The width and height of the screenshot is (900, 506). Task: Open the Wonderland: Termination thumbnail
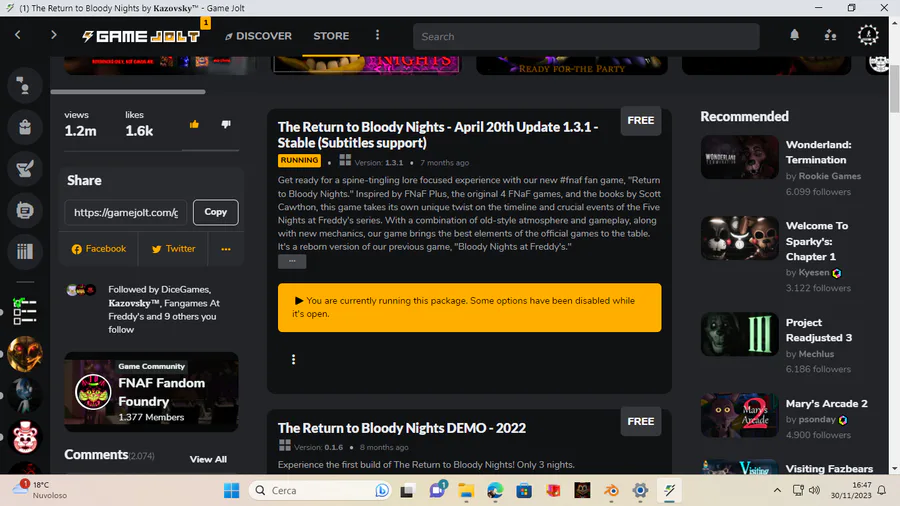[x=739, y=157]
